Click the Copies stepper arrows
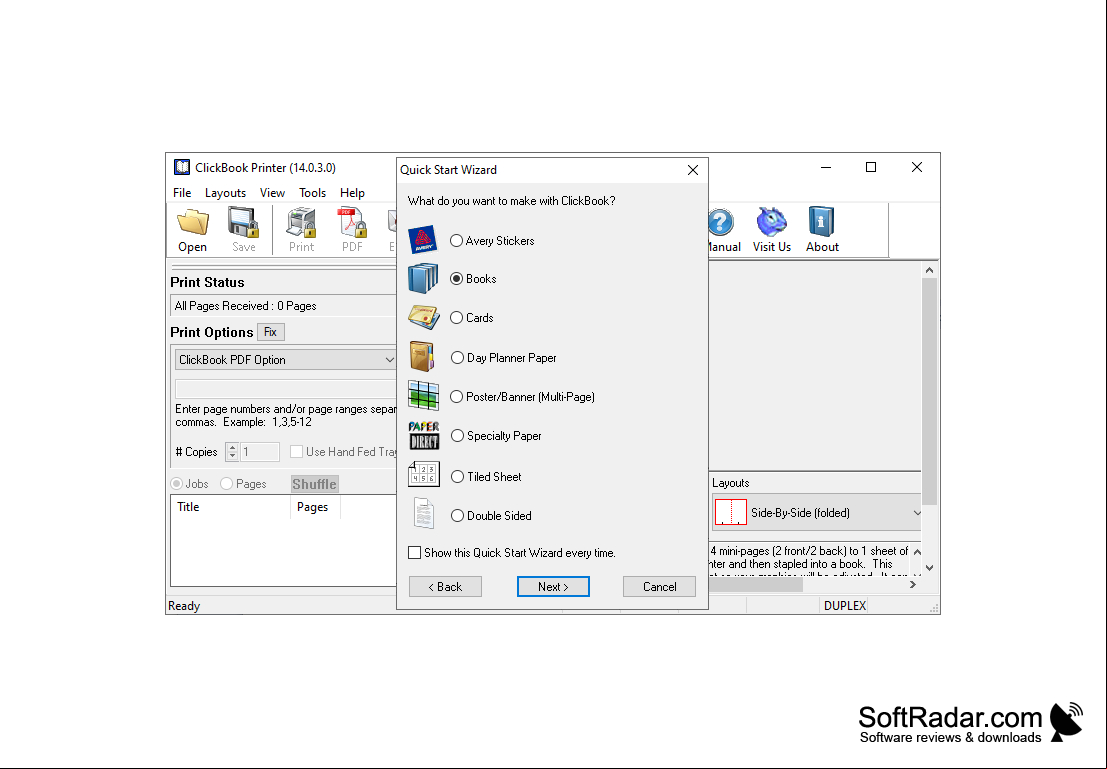Image resolution: width=1107 pixels, height=769 pixels. (232, 452)
